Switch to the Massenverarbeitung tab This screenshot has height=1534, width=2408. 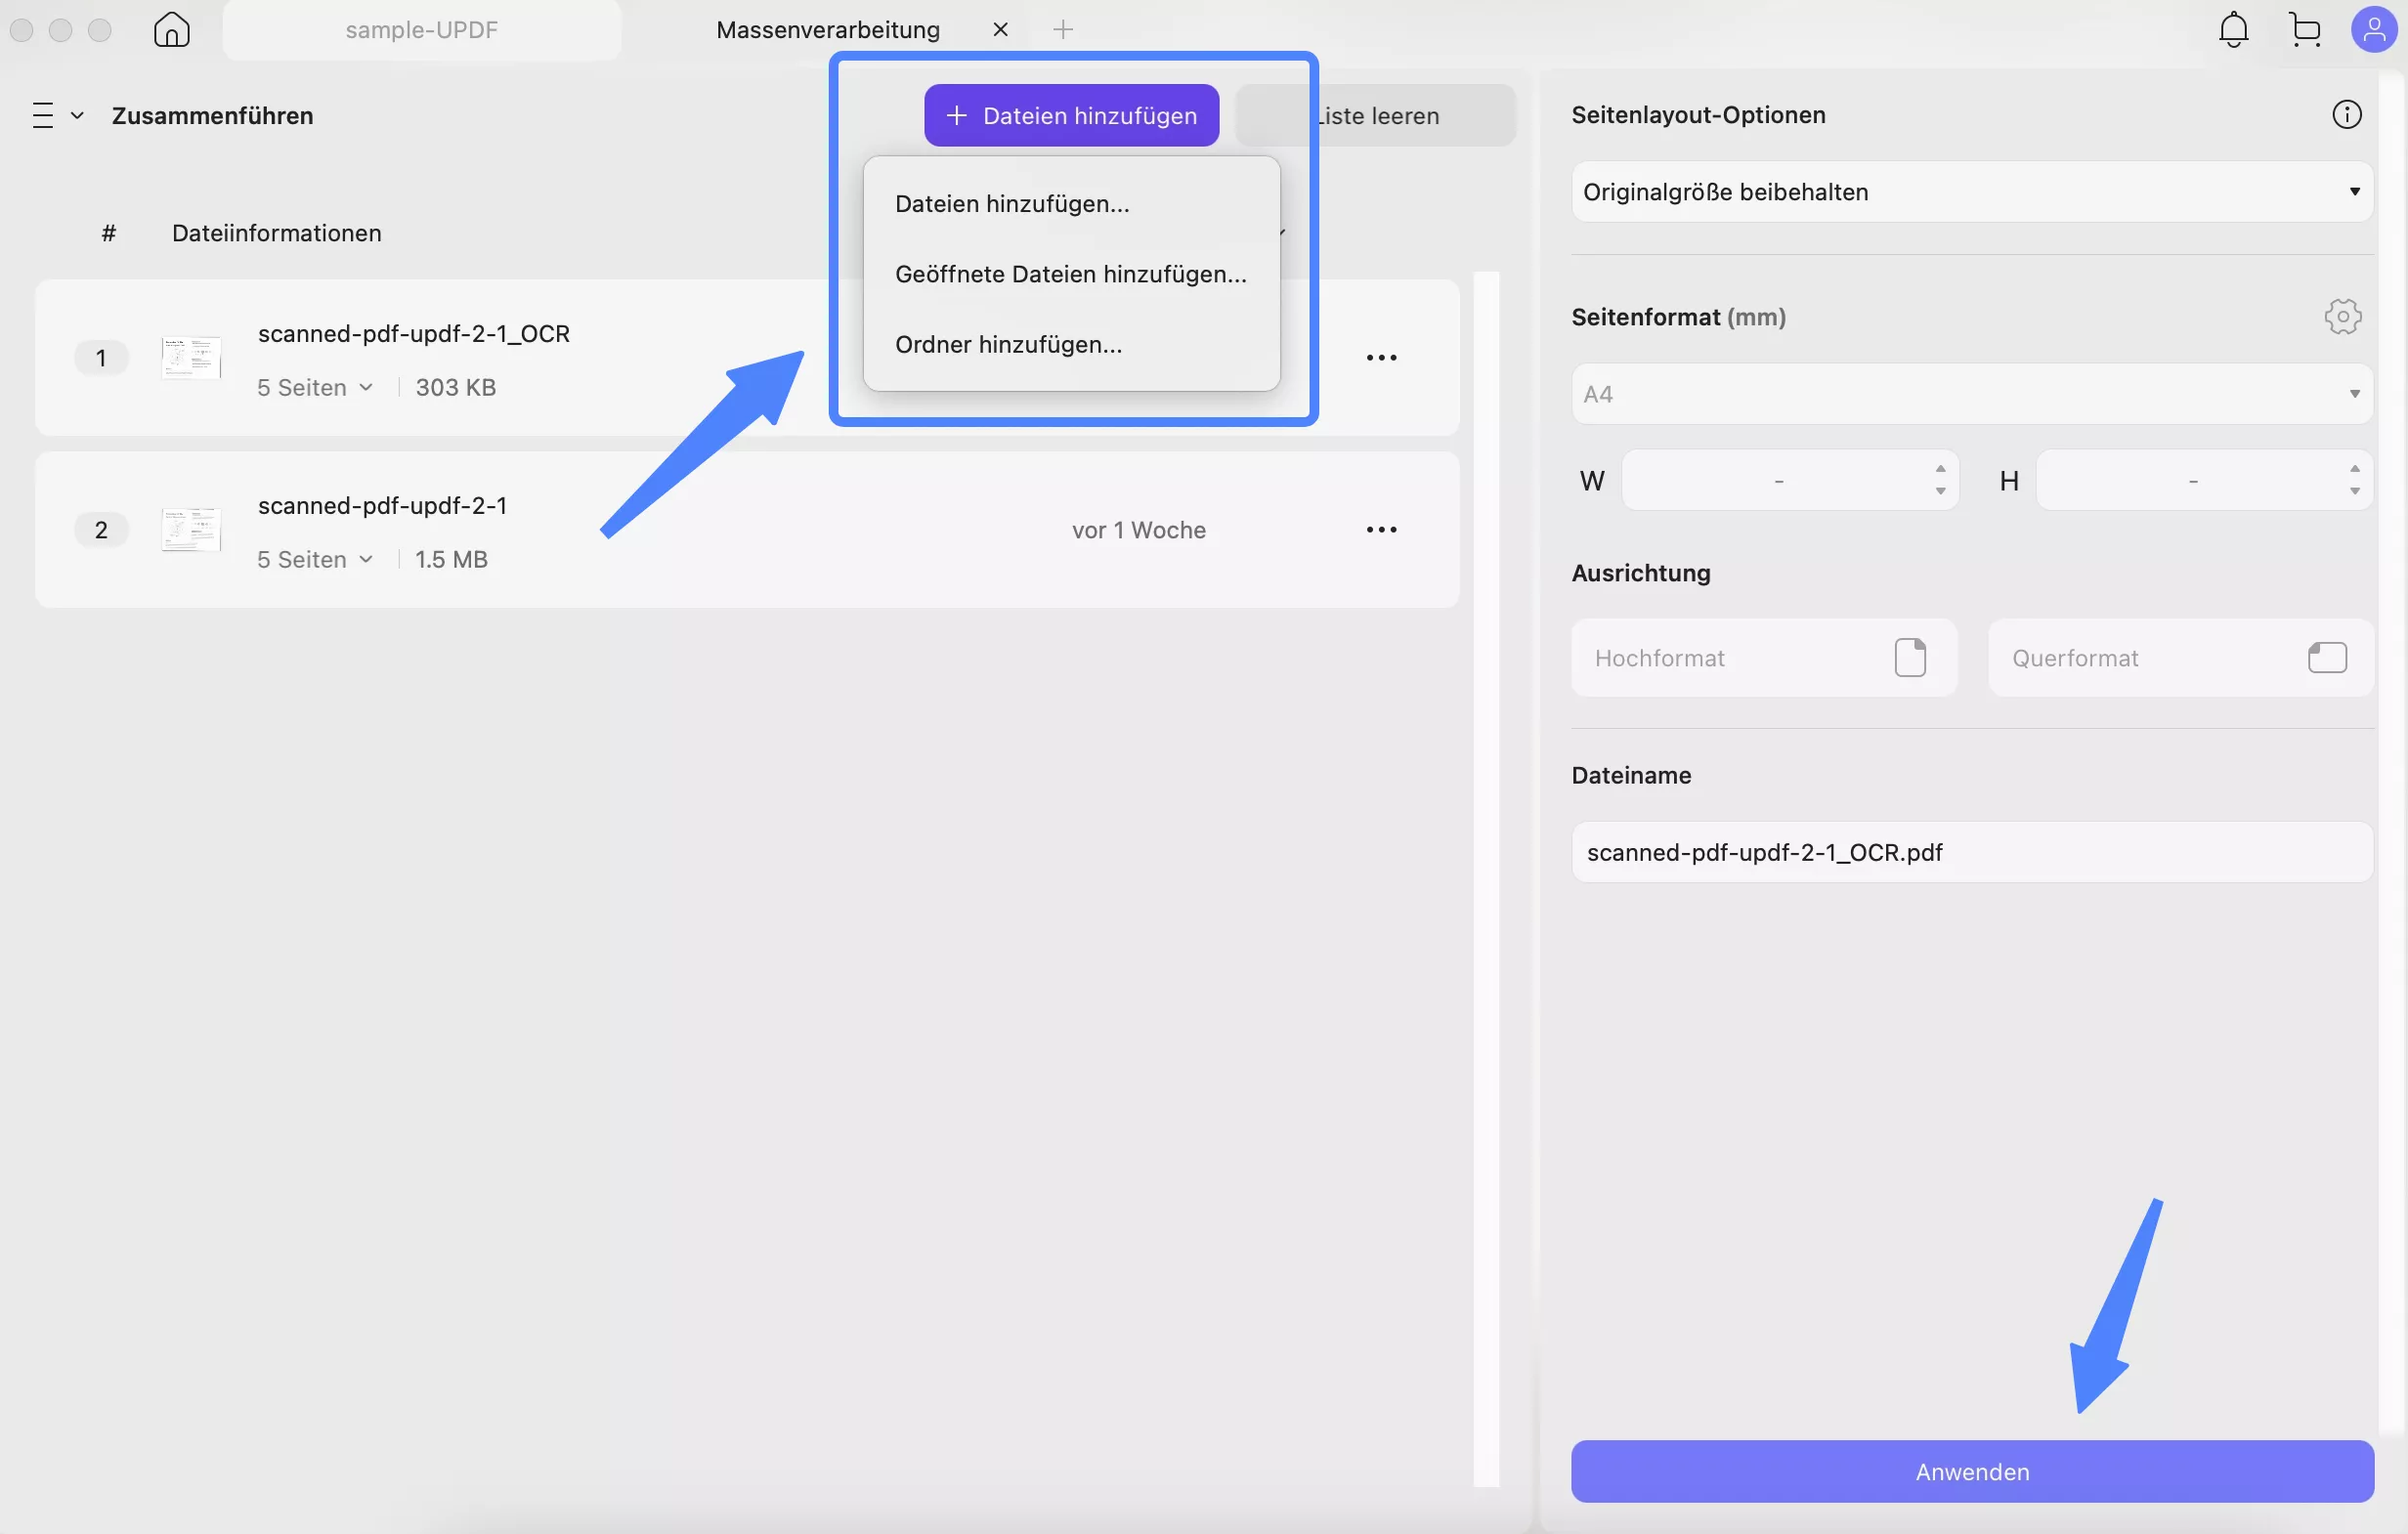point(827,29)
